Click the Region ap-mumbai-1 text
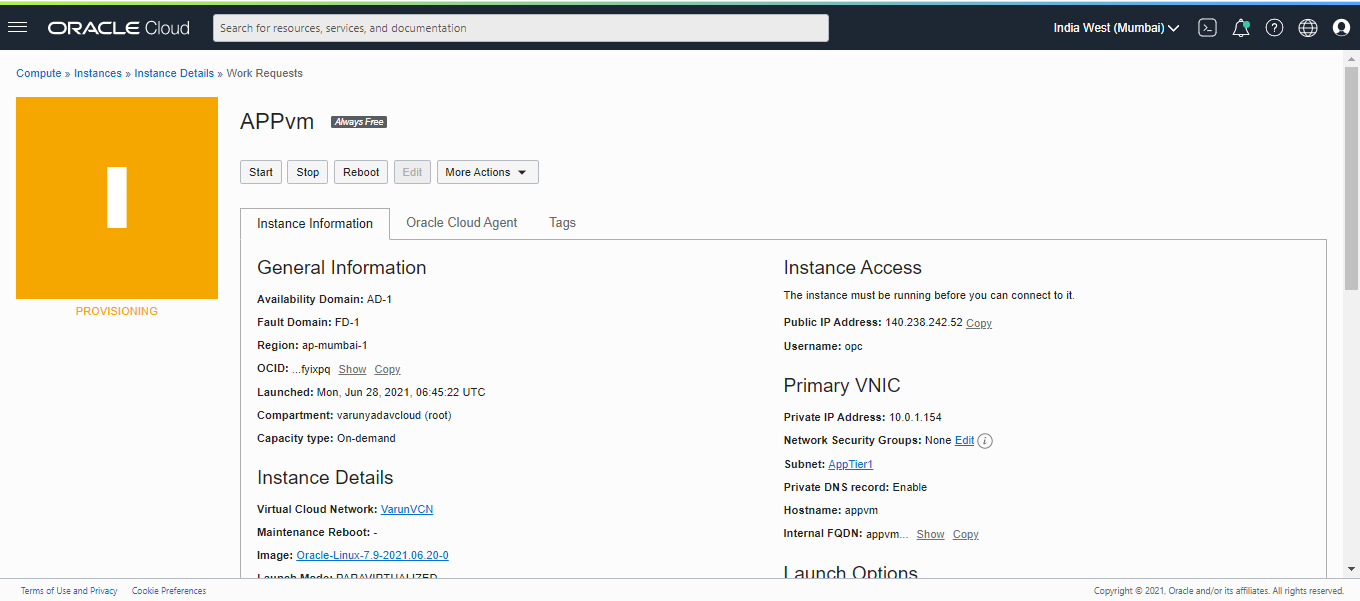The height and width of the screenshot is (601, 1360). [335, 345]
